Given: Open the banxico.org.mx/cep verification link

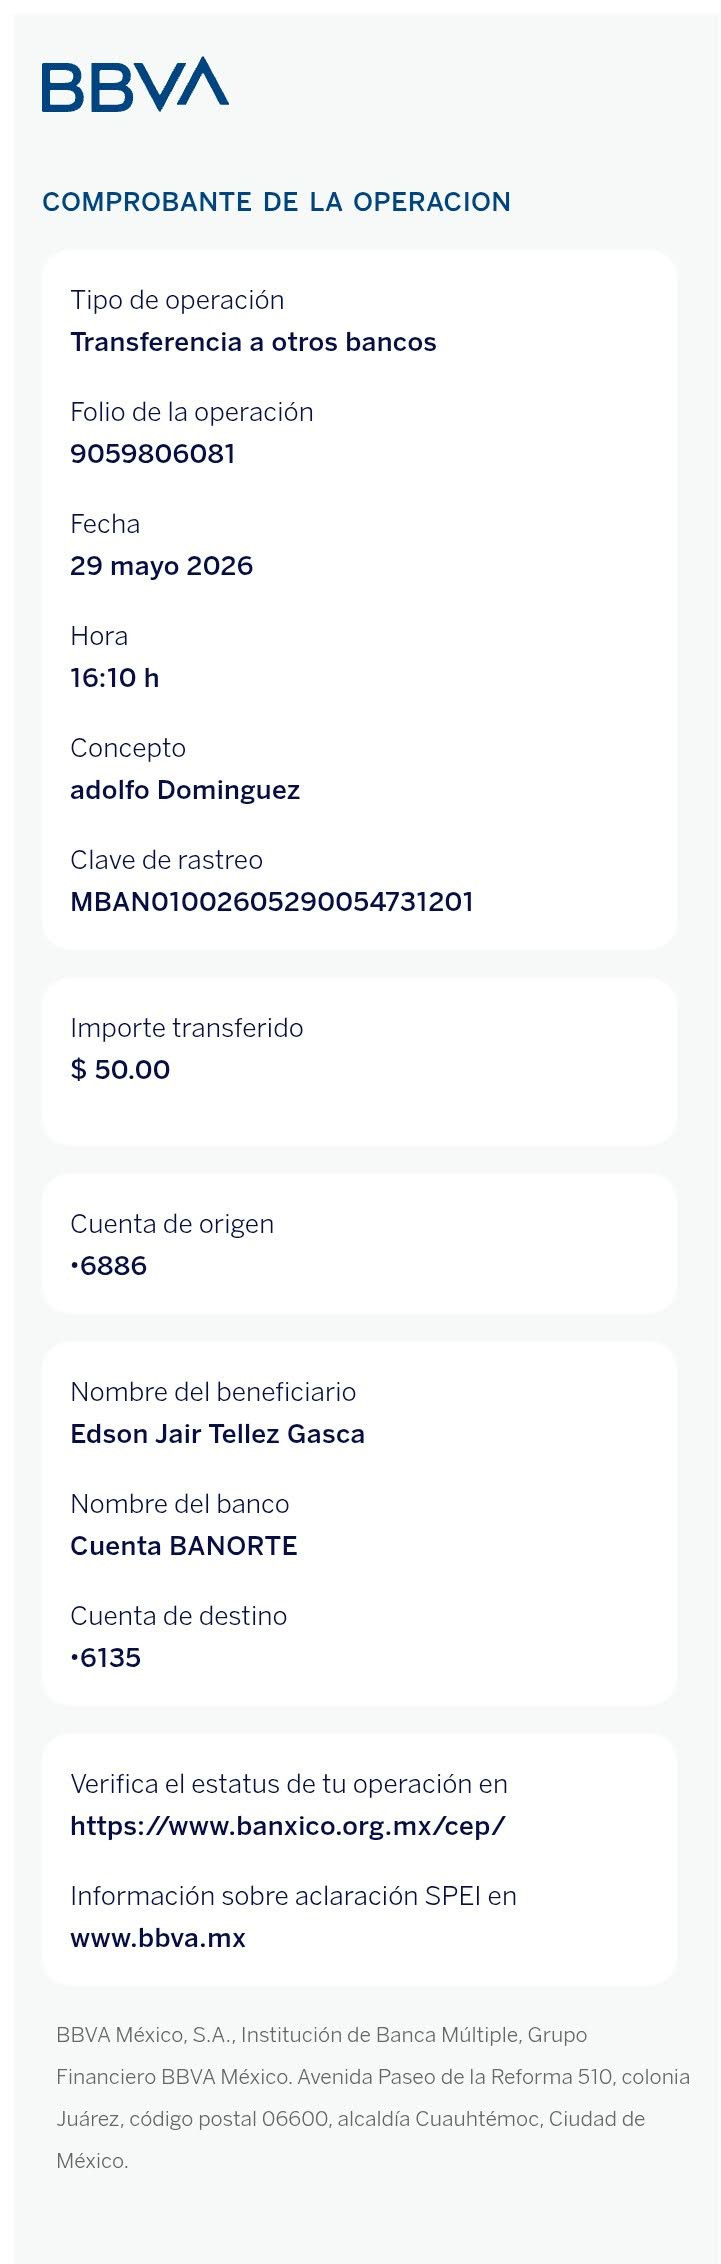Looking at the screenshot, I should tap(288, 1826).
